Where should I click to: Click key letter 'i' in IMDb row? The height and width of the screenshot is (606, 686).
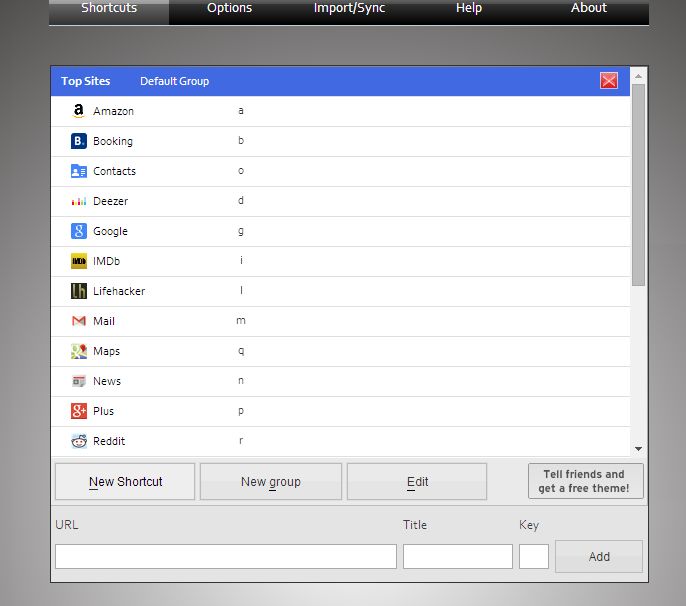click(x=241, y=260)
